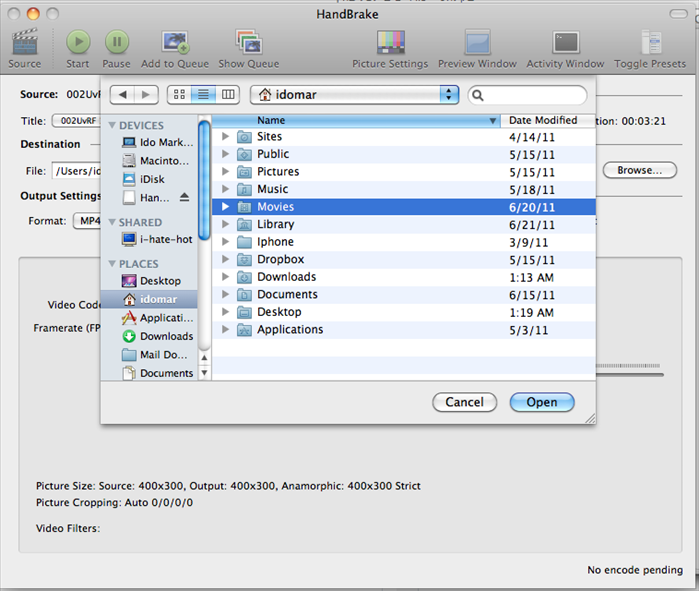Open the Title 002UvRF dropdown

tap(77, 121)
